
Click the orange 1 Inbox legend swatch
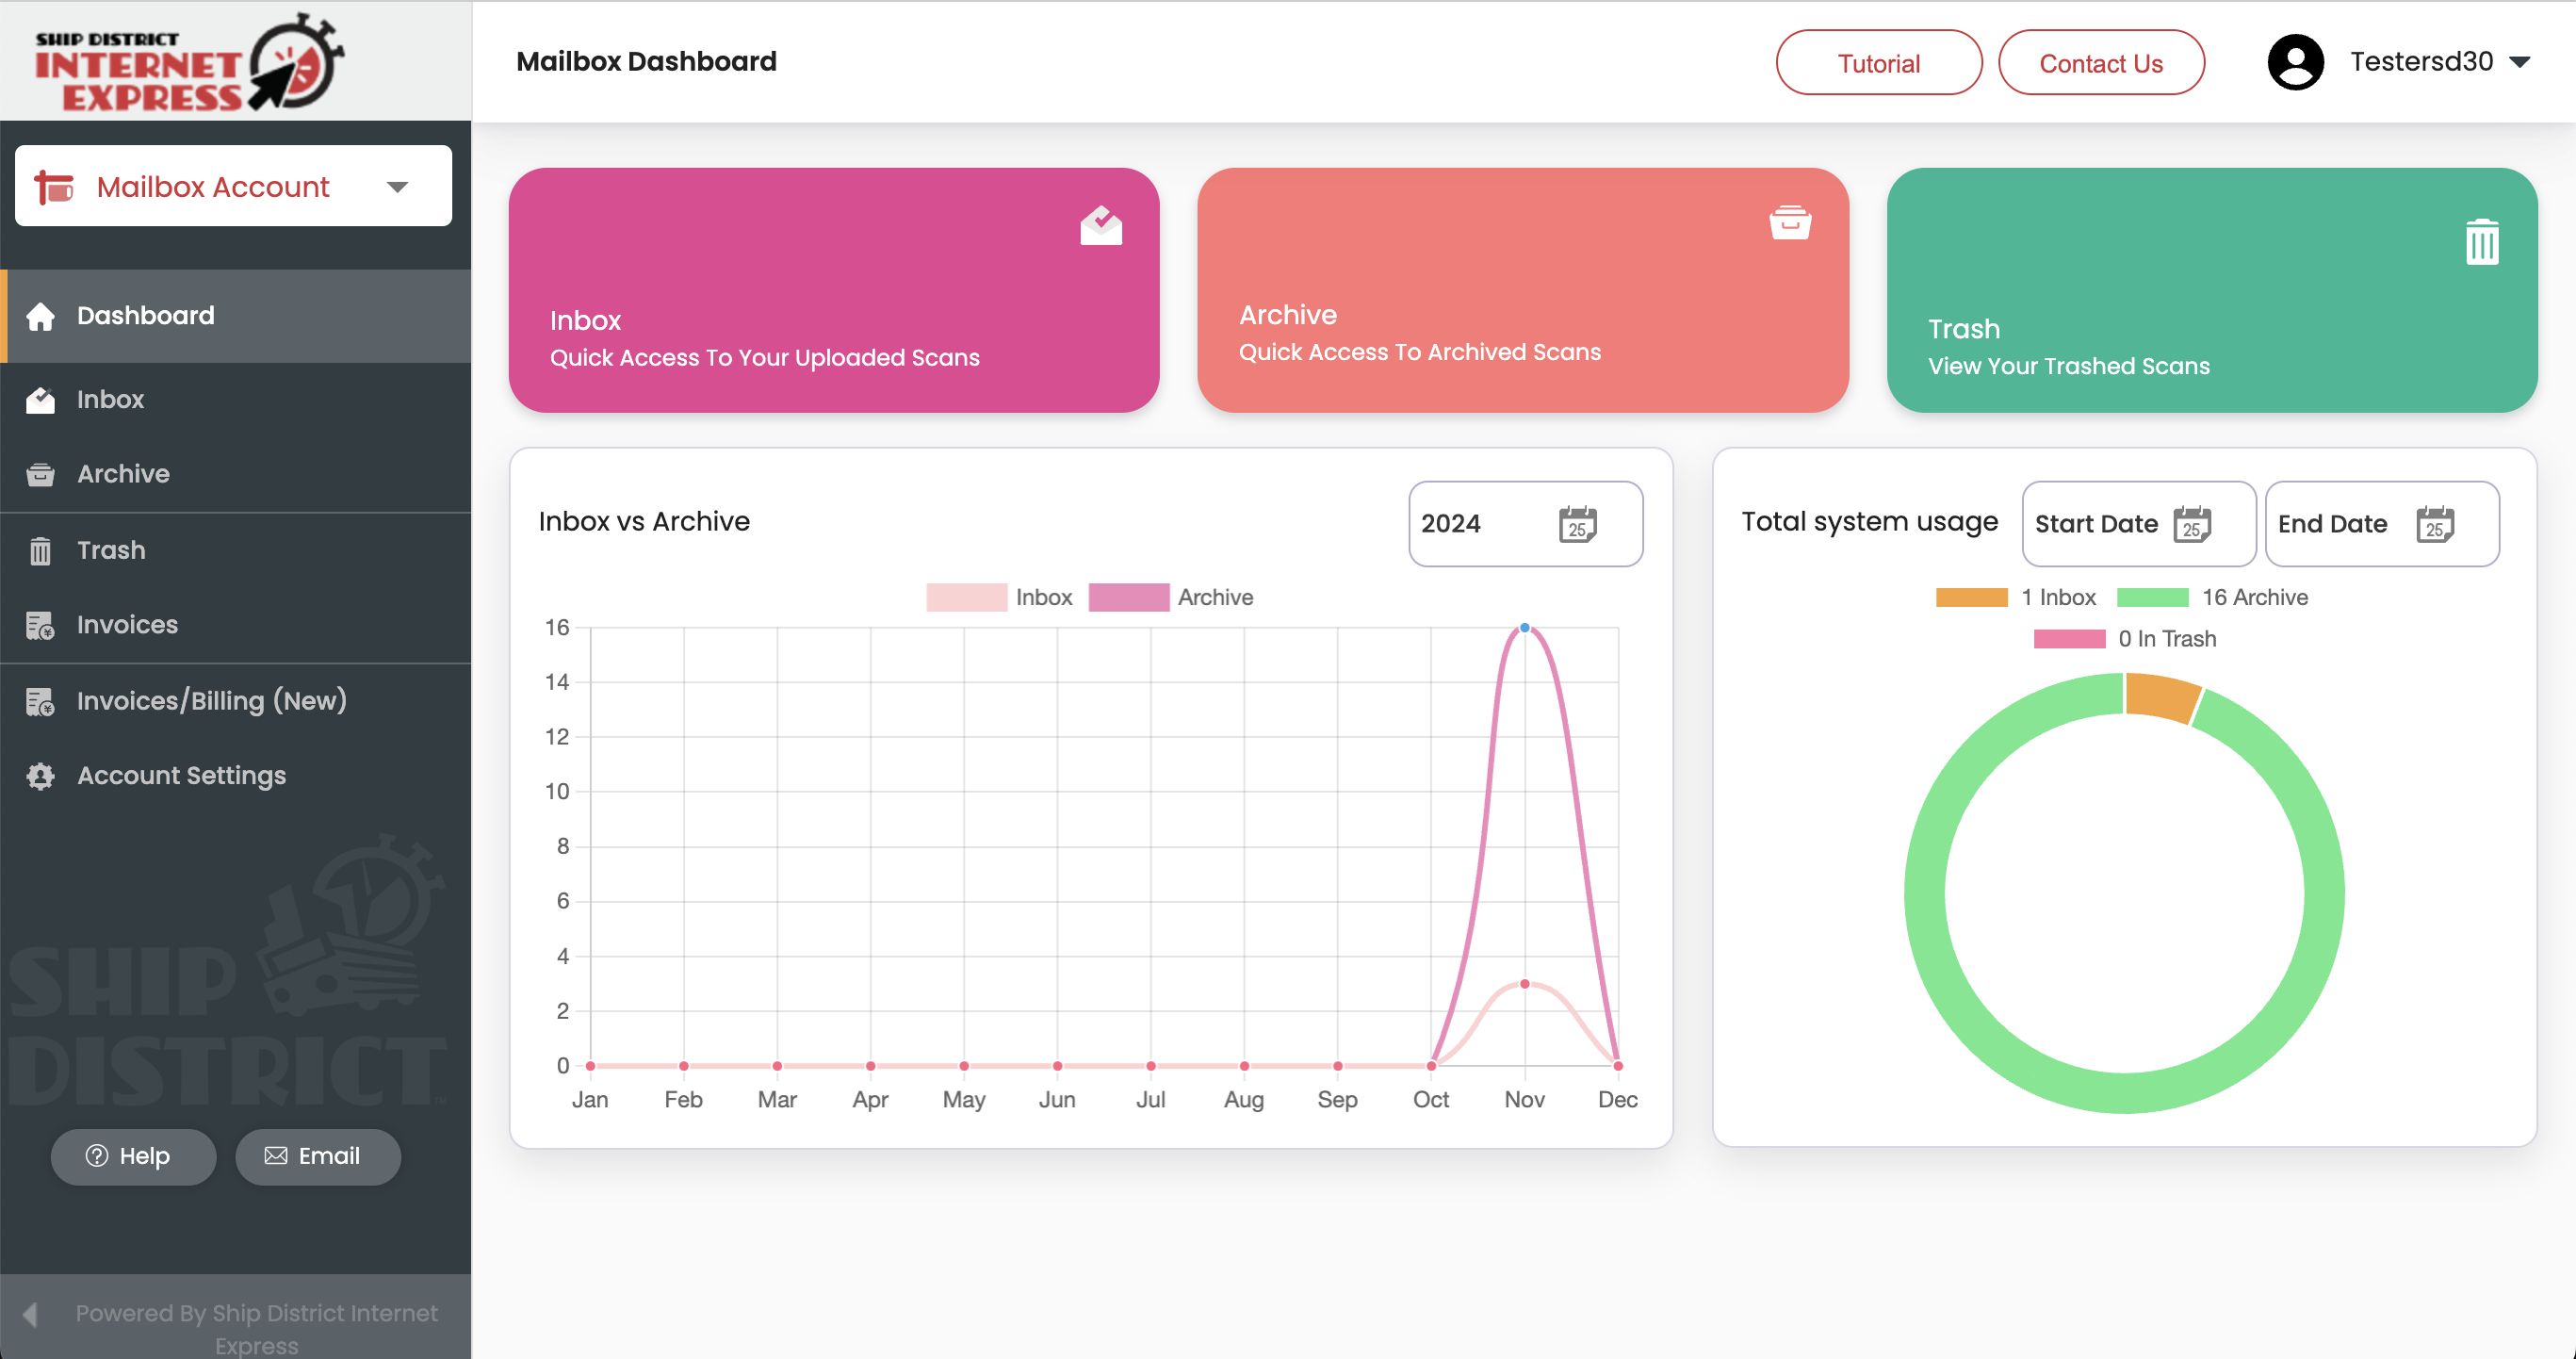1971,597
